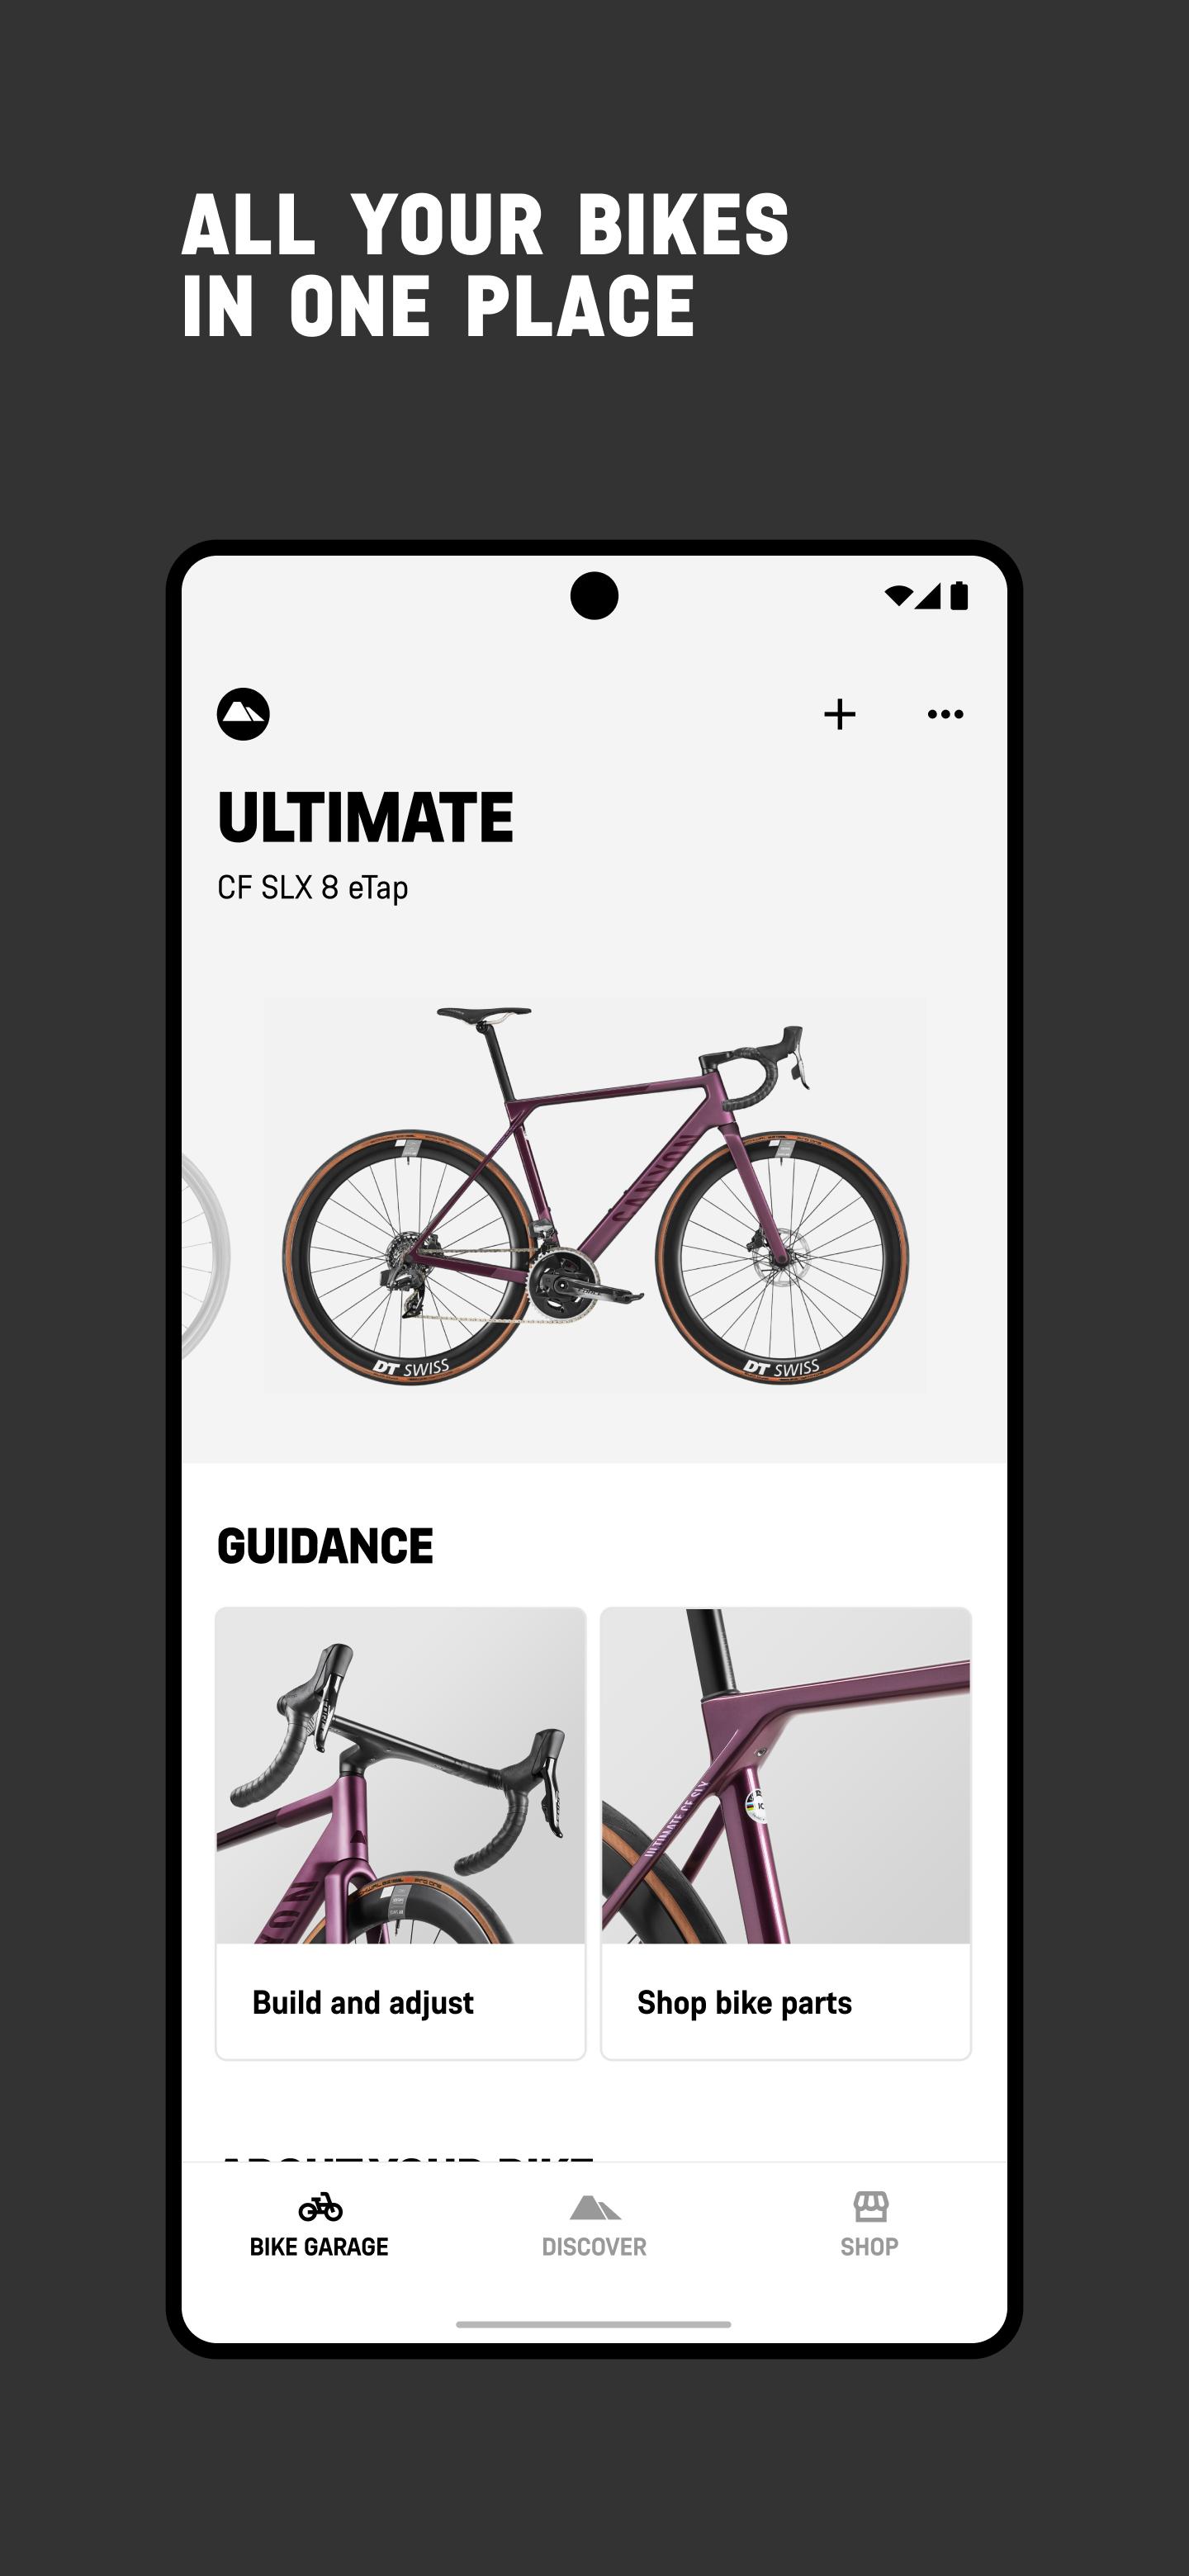Tap the Wi-Fi status icon
The image size is (1189, 2576).
click(x=898, y=596)
